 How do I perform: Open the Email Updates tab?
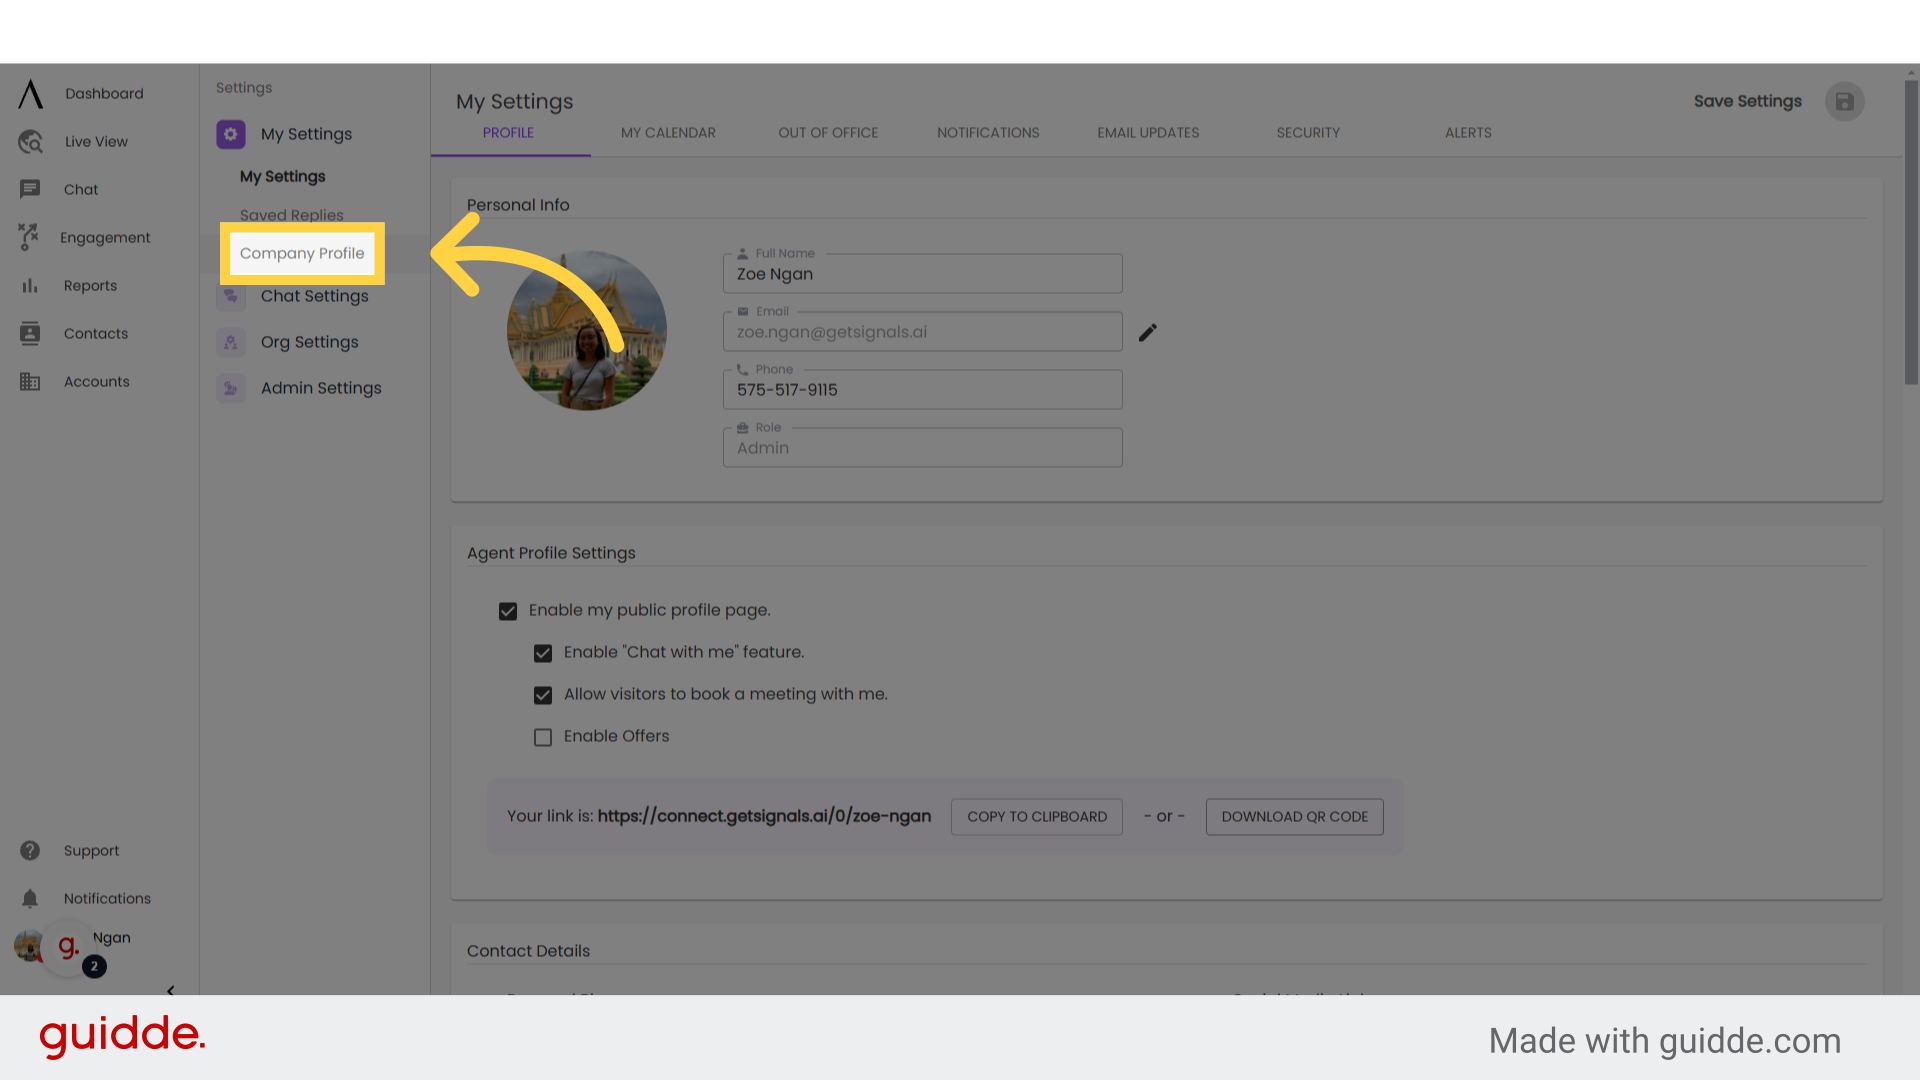pos(1148,133)
